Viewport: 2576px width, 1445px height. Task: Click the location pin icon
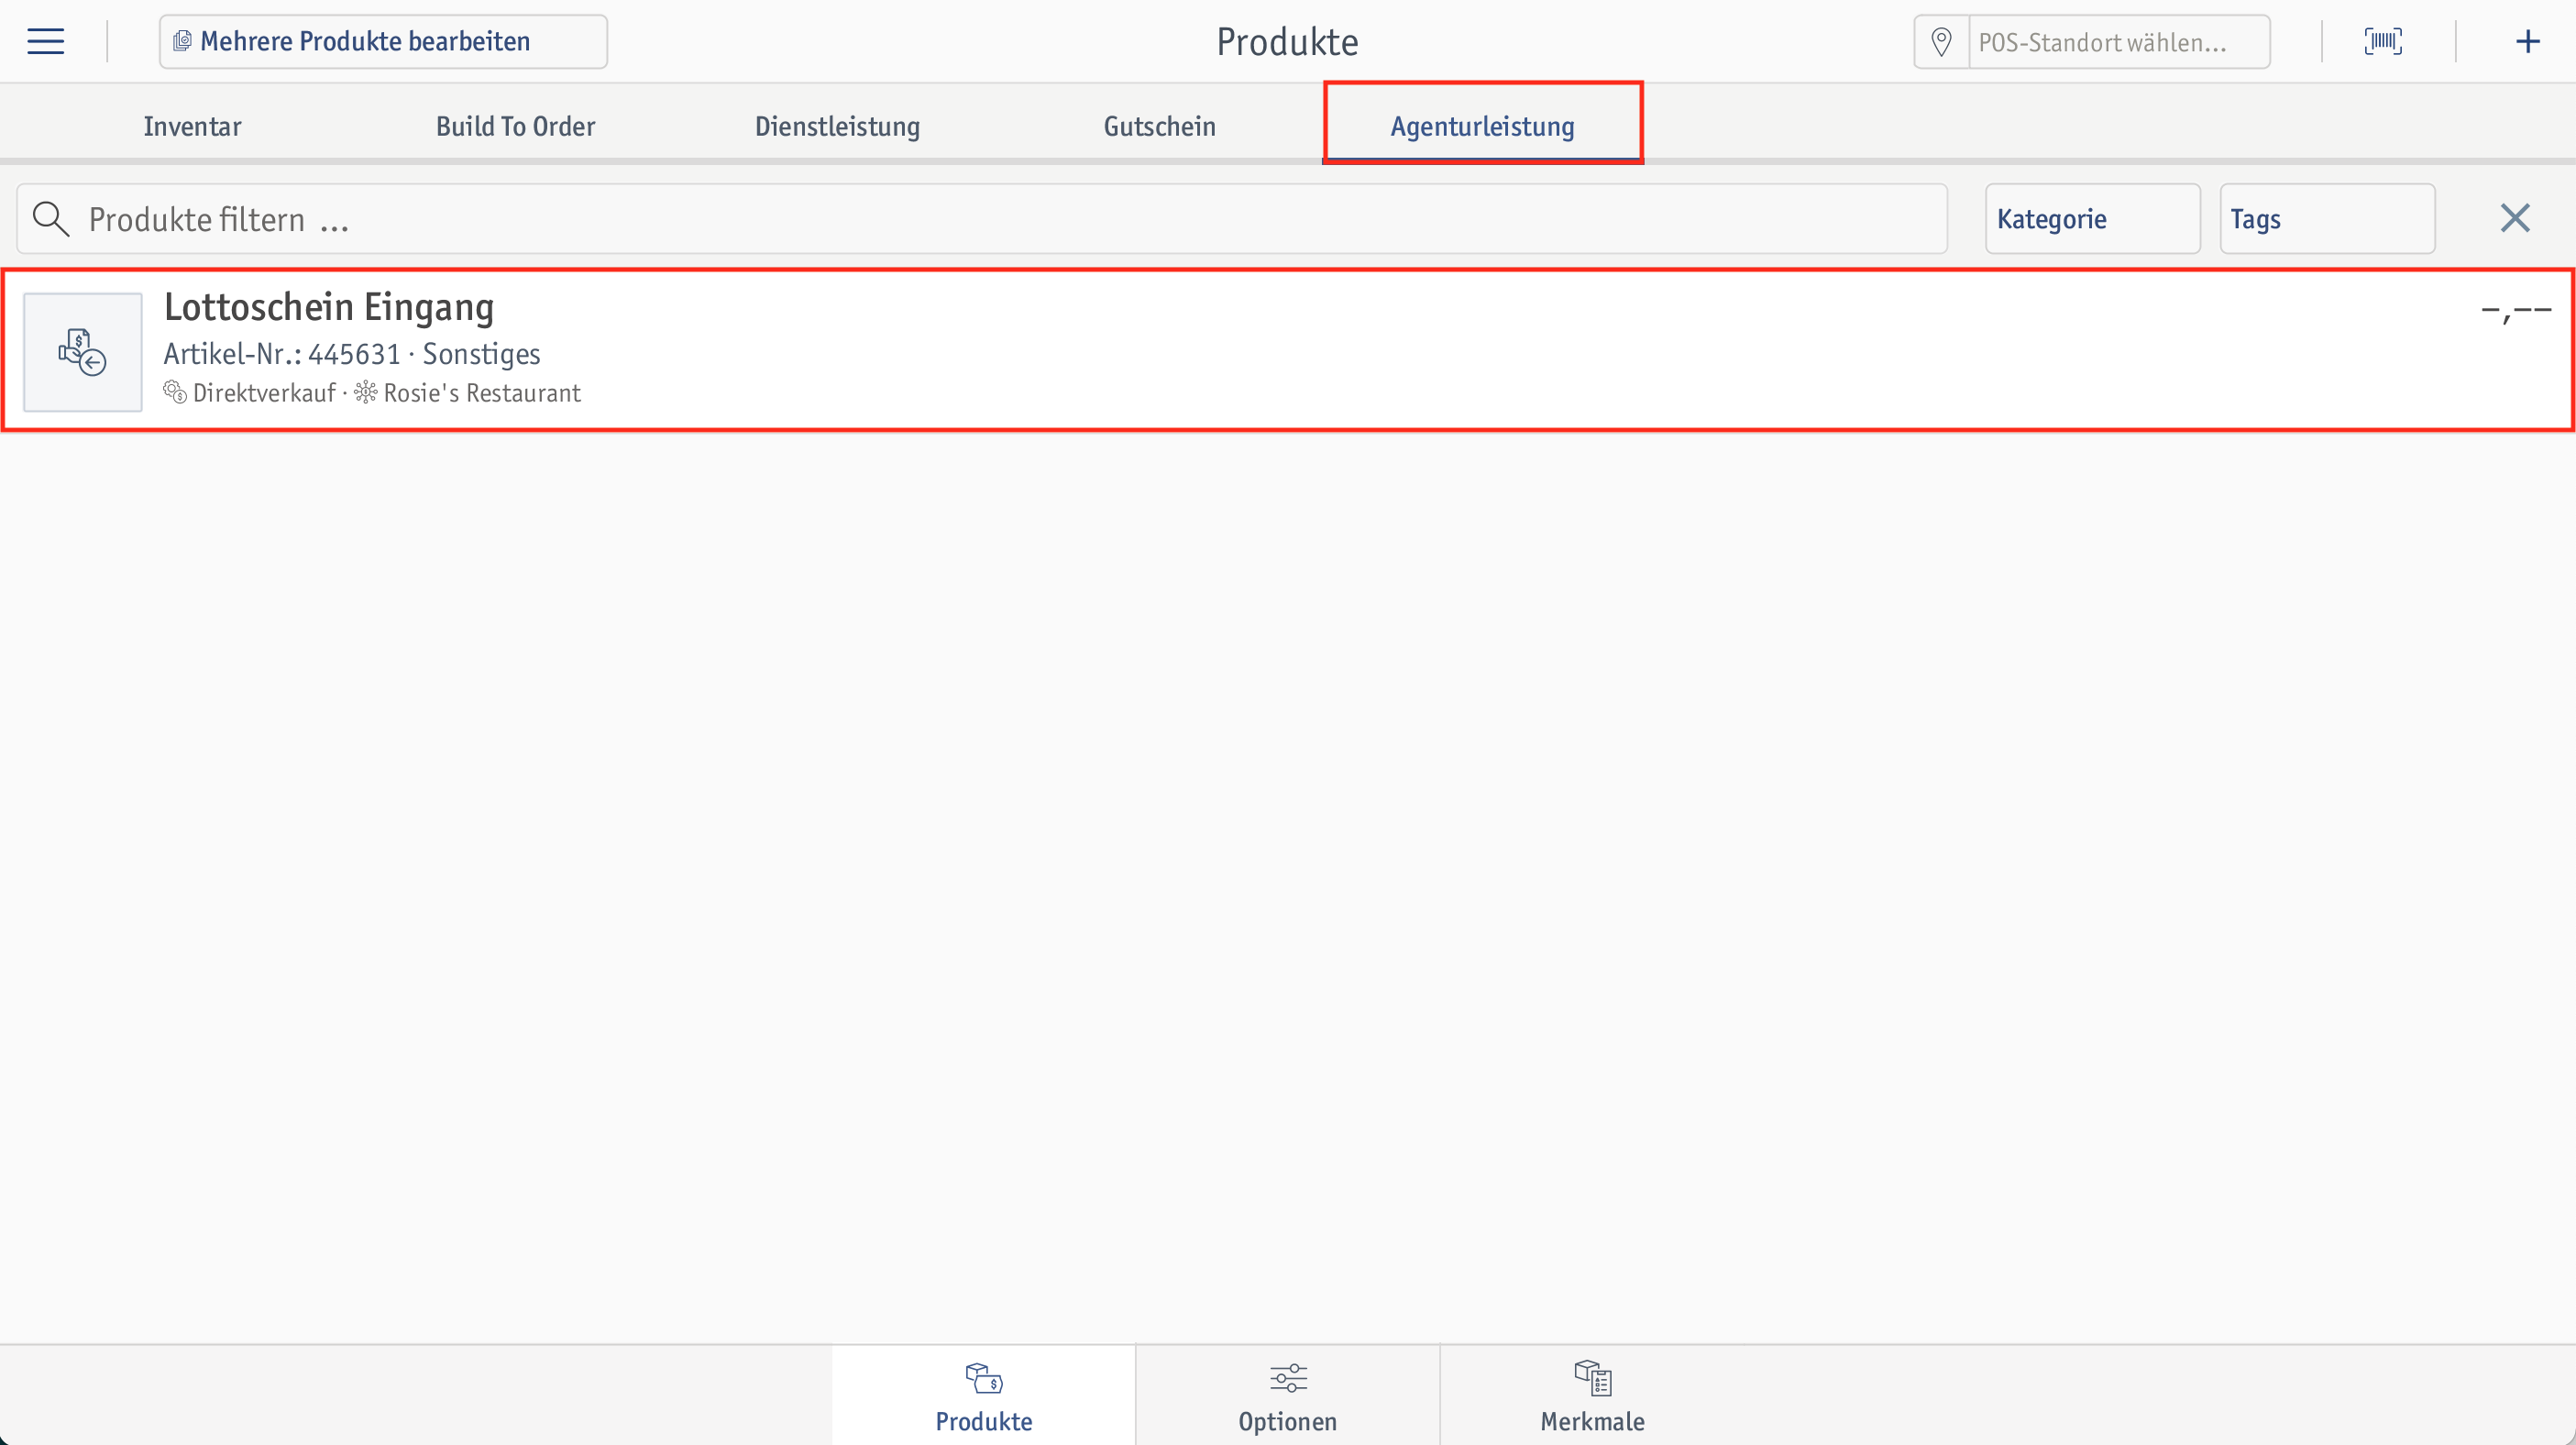coord(1941,42)
